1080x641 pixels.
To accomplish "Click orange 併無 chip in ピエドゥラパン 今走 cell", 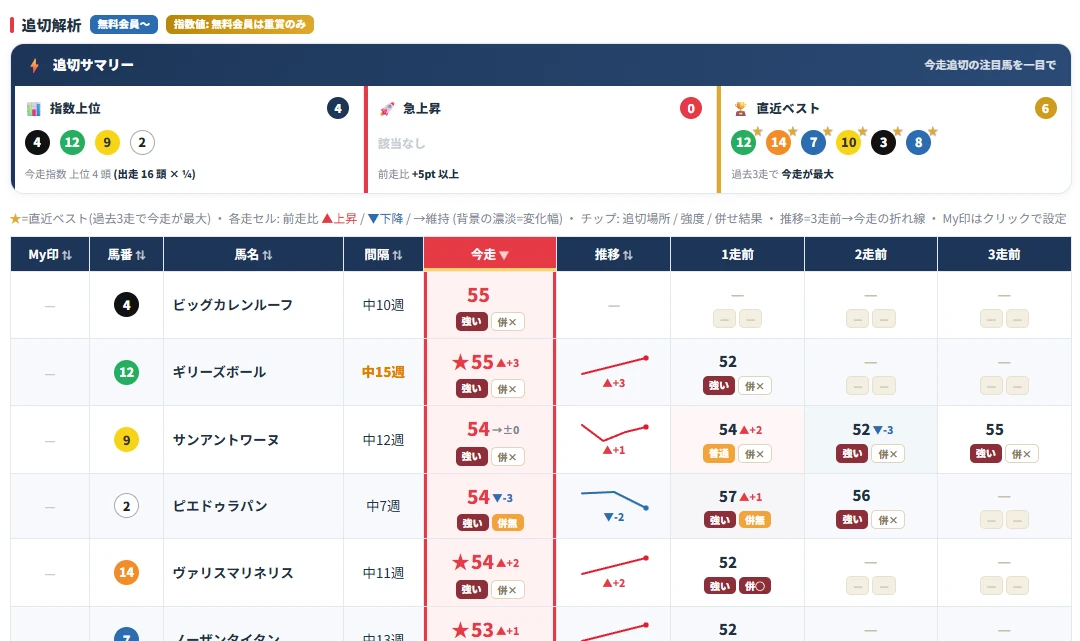I will coord(508,523).
